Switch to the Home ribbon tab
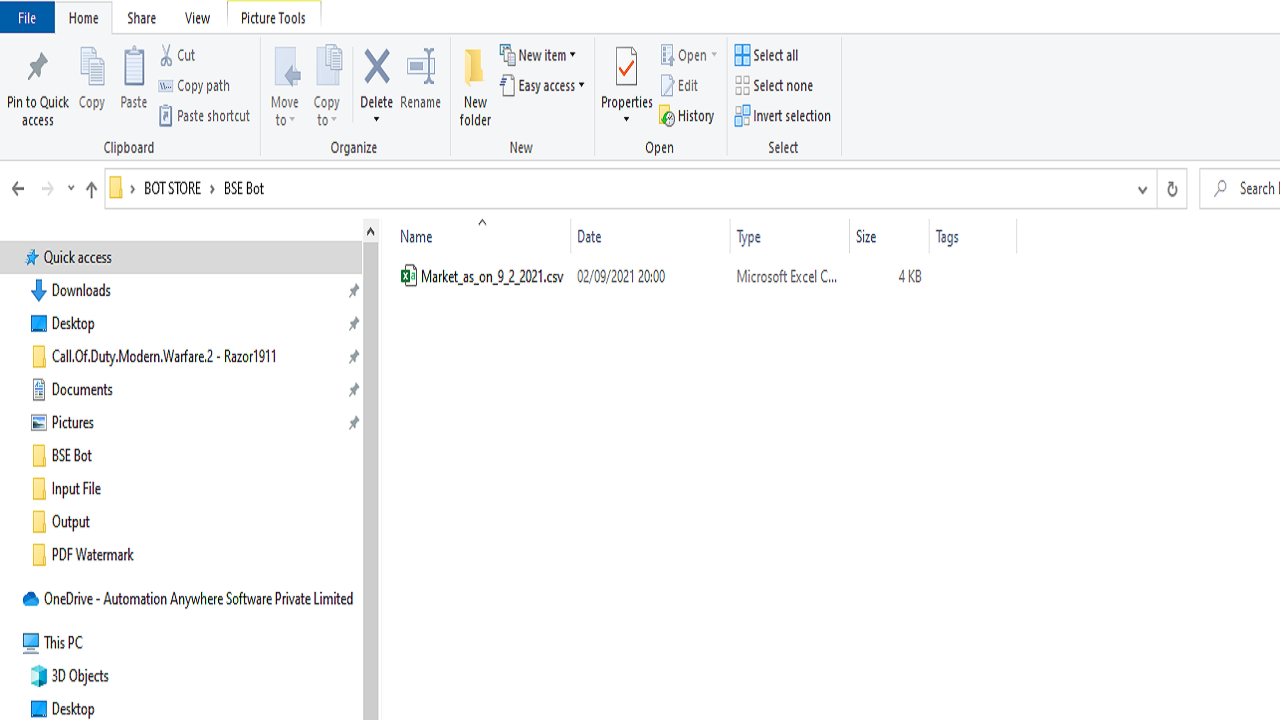Image resolution: width=1280 pixels, height=720 pixels. coord(84,18)
